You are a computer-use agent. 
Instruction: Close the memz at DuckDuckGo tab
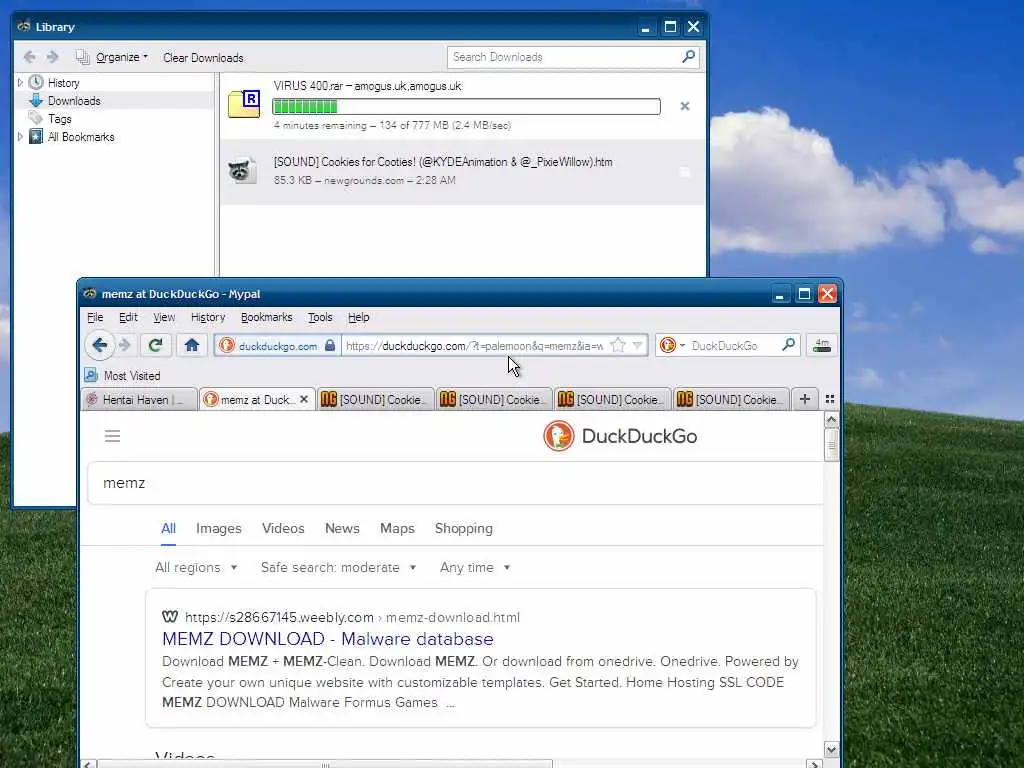point(304,399)
